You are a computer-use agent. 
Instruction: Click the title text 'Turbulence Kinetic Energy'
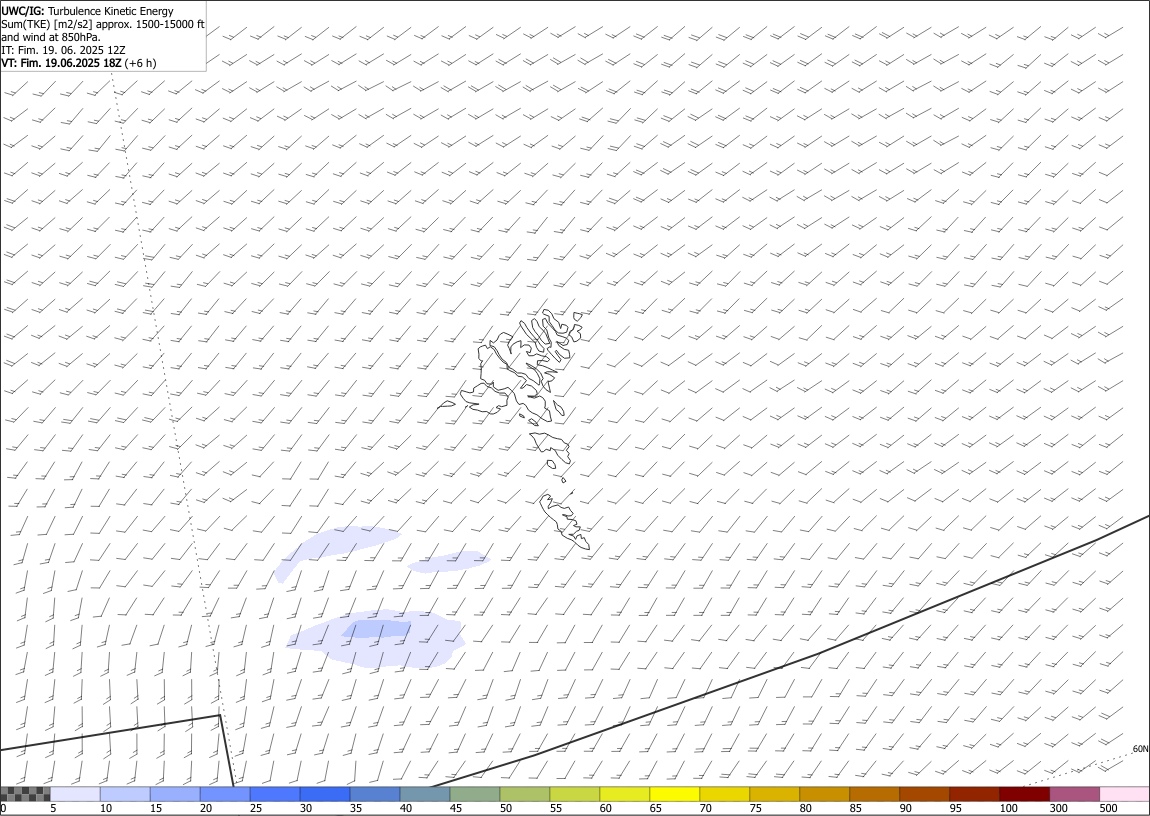pyautogui.click(x=111, y=11)
